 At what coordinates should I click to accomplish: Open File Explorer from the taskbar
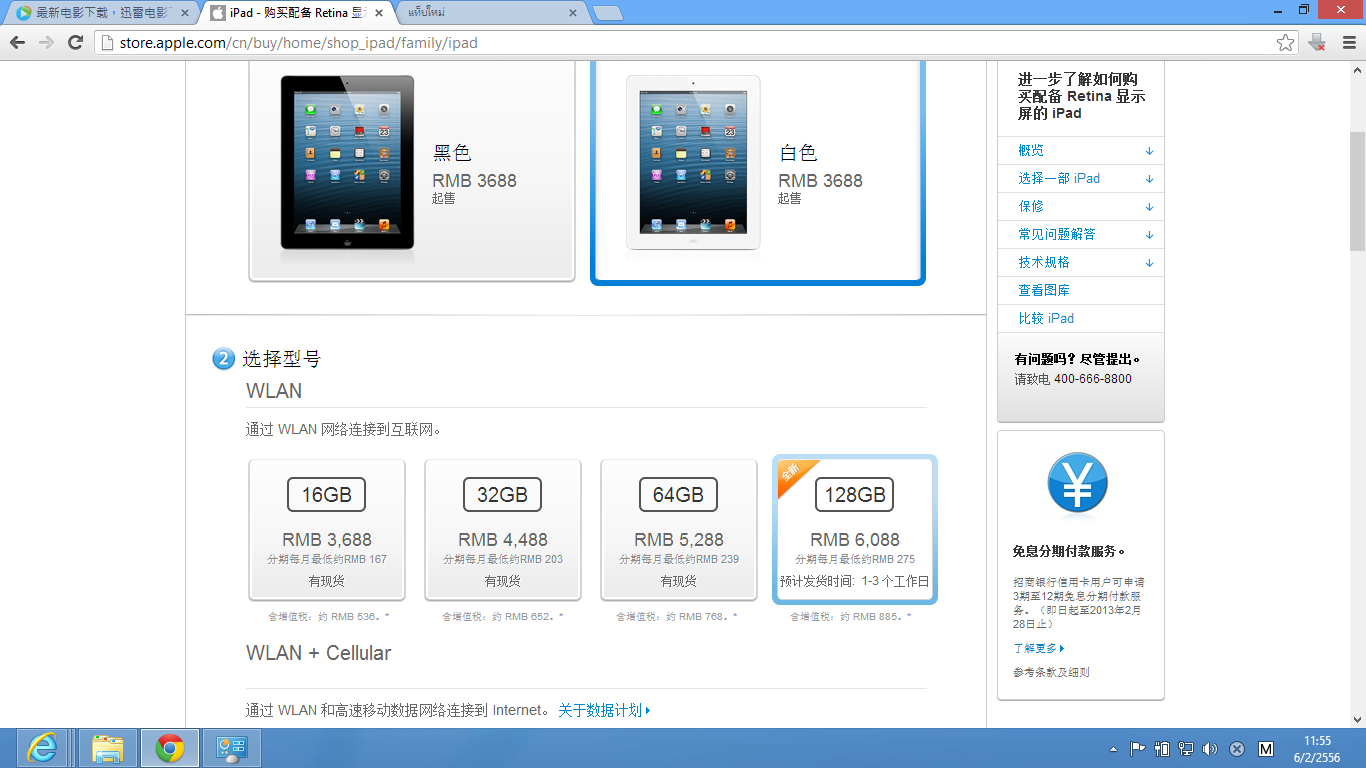coord(107,748)
